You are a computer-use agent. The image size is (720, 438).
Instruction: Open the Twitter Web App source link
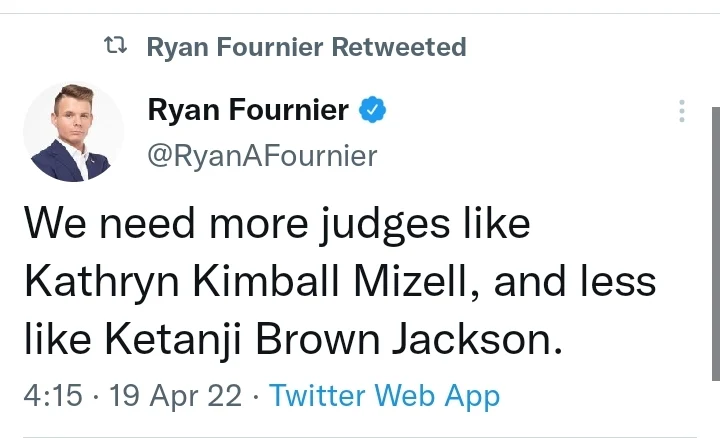point(384,396)
